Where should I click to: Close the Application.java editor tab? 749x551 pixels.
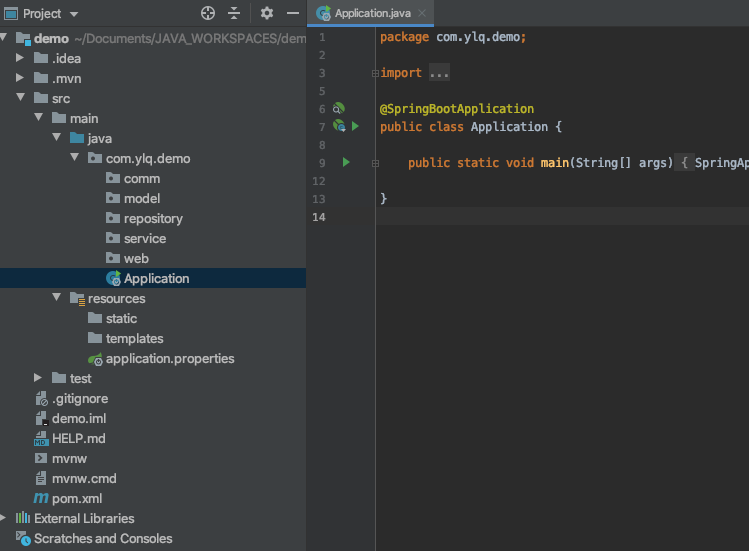point(419,13)
